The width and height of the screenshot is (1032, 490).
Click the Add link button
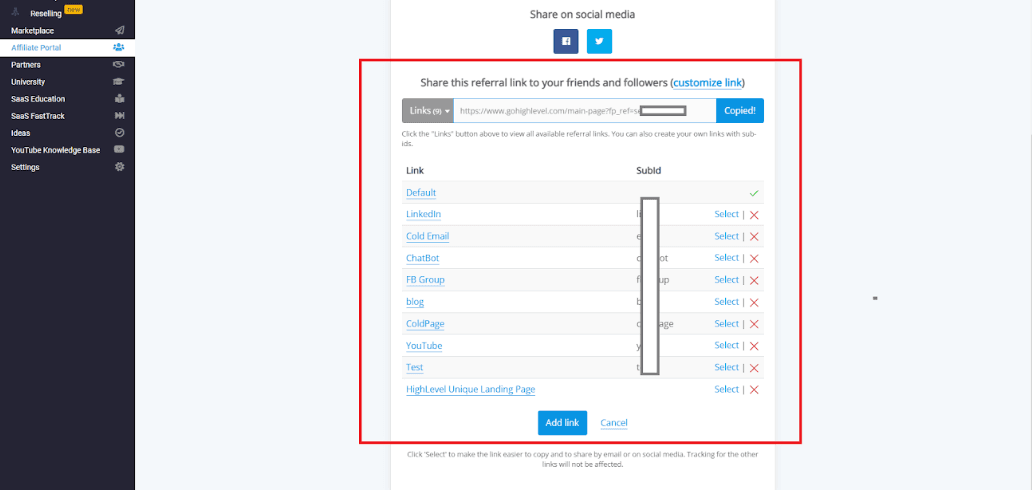click(562, 423)
